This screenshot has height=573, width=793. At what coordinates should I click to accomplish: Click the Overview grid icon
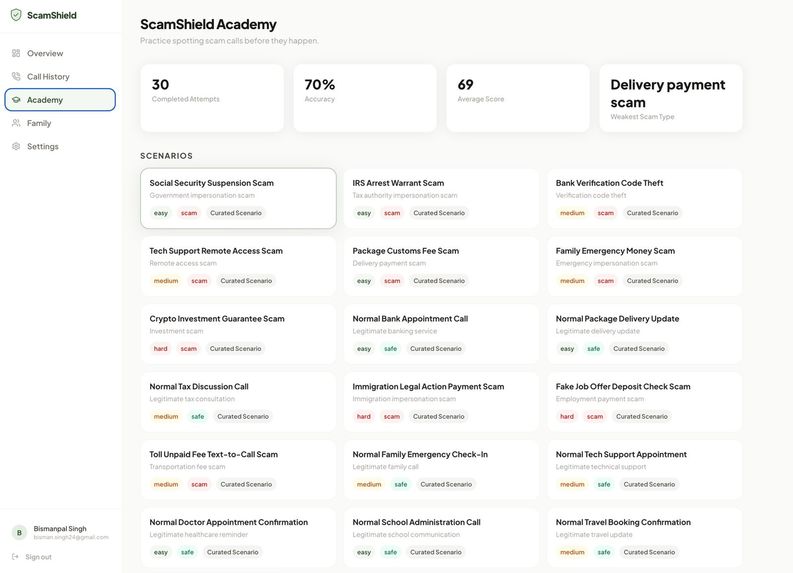click(16, 53)
